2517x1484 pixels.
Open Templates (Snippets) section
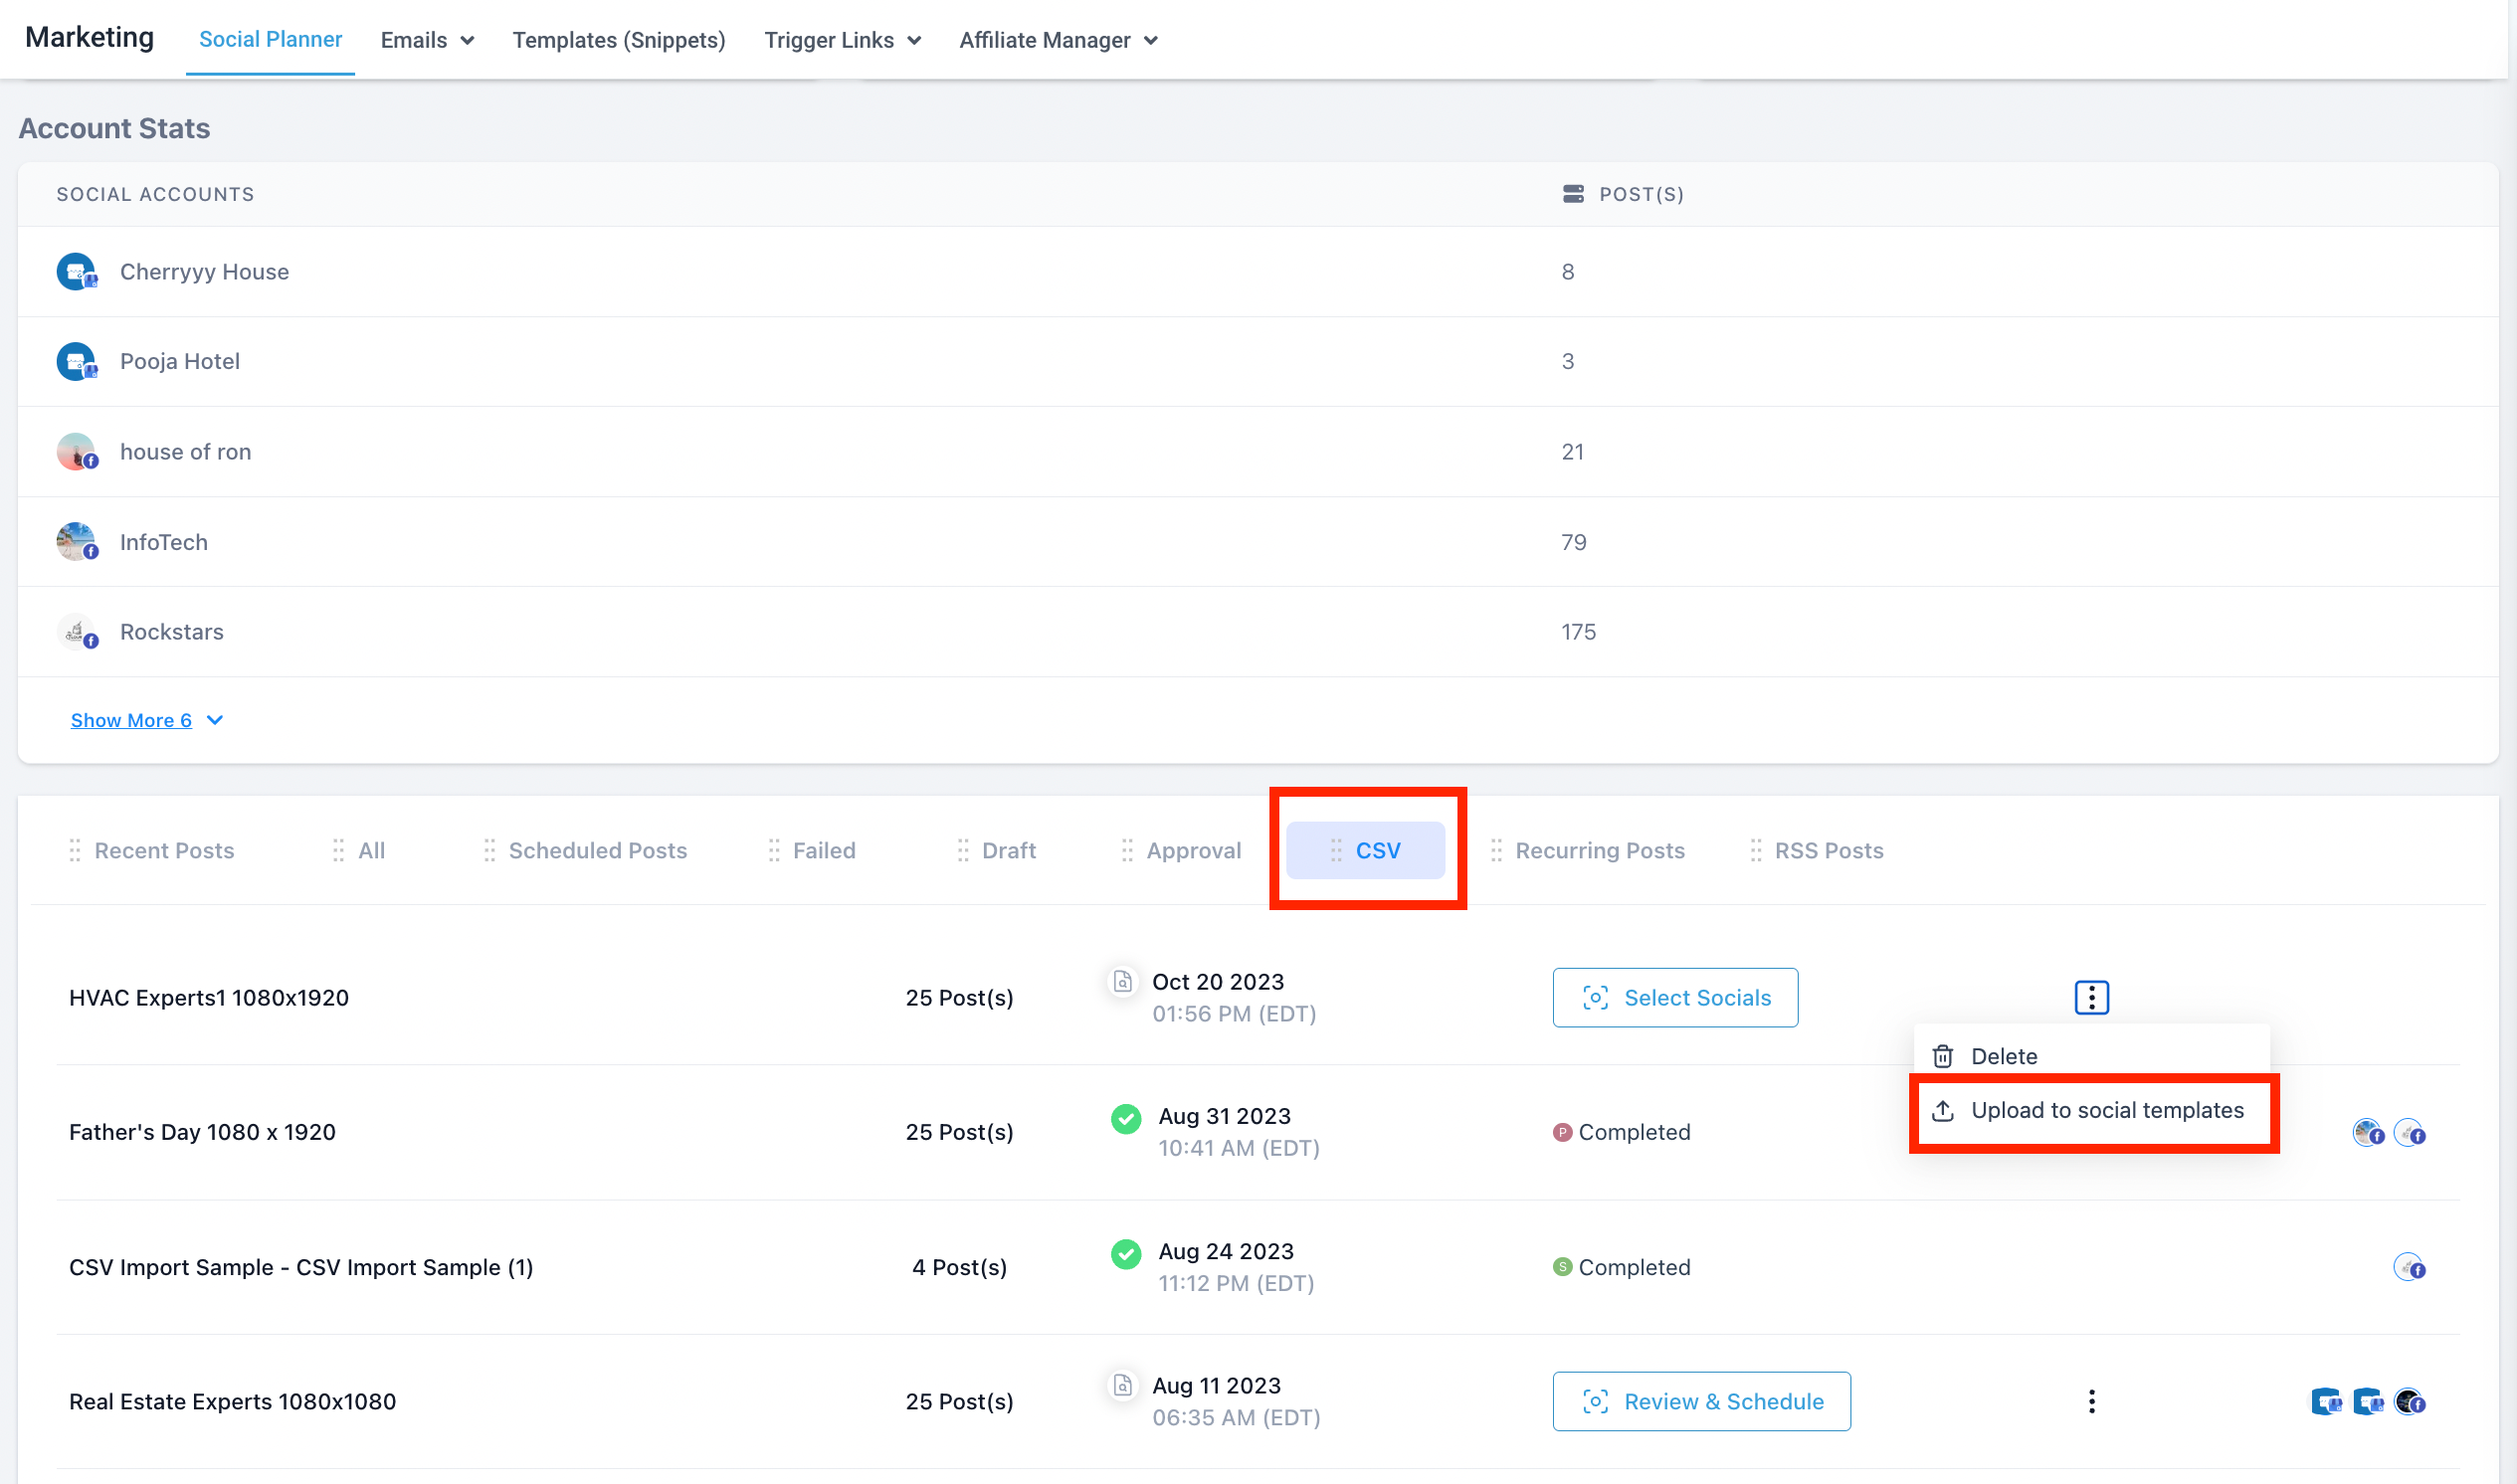pos(619,40)
